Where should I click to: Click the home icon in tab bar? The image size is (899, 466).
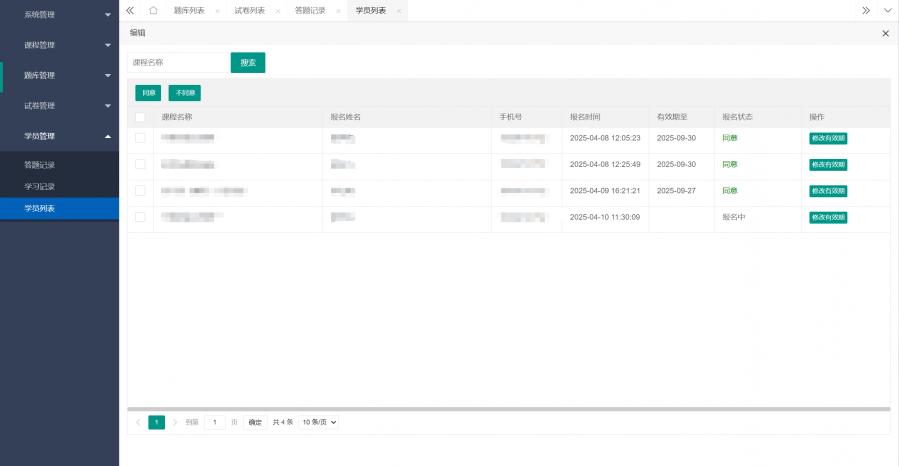click(x=153, y=10)
